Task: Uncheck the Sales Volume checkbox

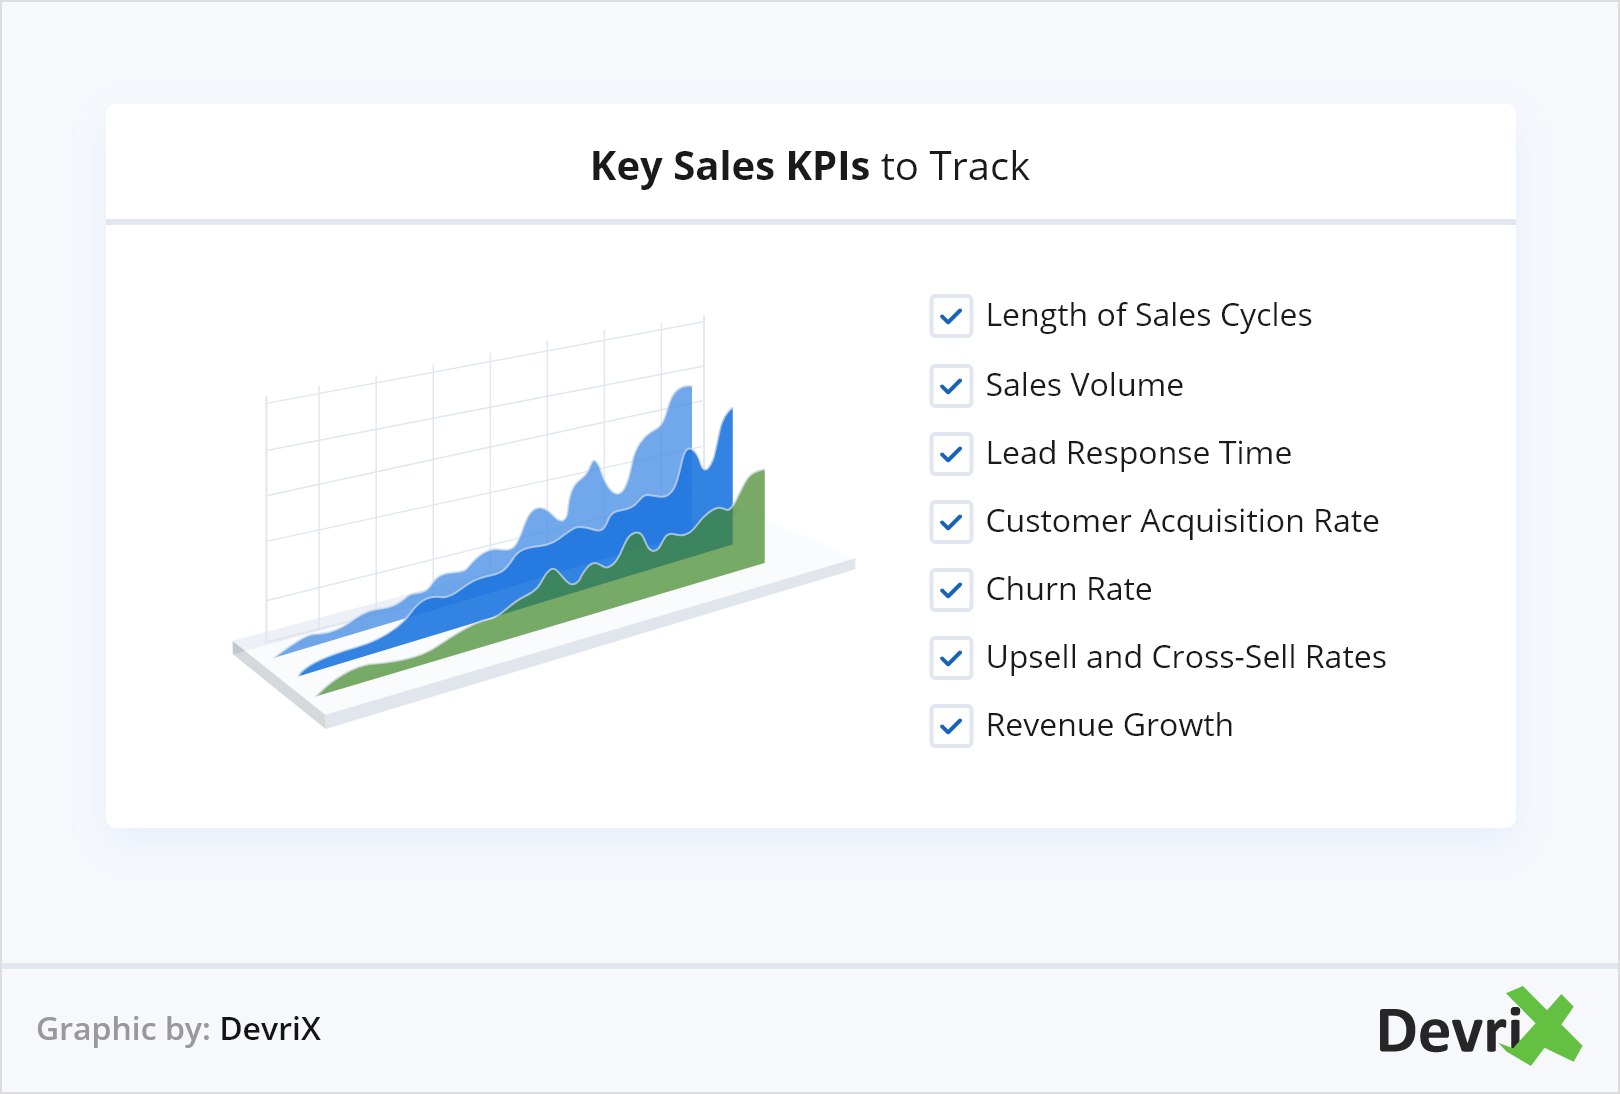Action: (x=951, y=386)
